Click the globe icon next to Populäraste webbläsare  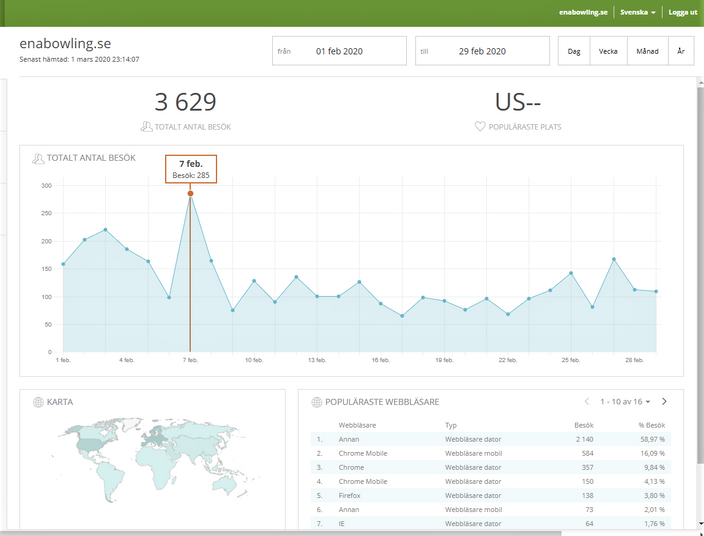click(x=317, y=402)
